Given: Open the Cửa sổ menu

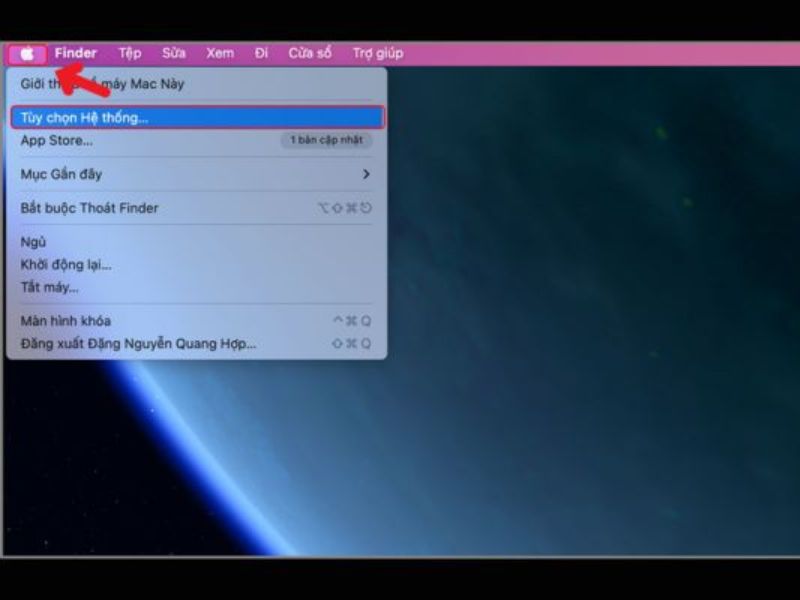Looking at the screenshot, I should coord(310,53).
